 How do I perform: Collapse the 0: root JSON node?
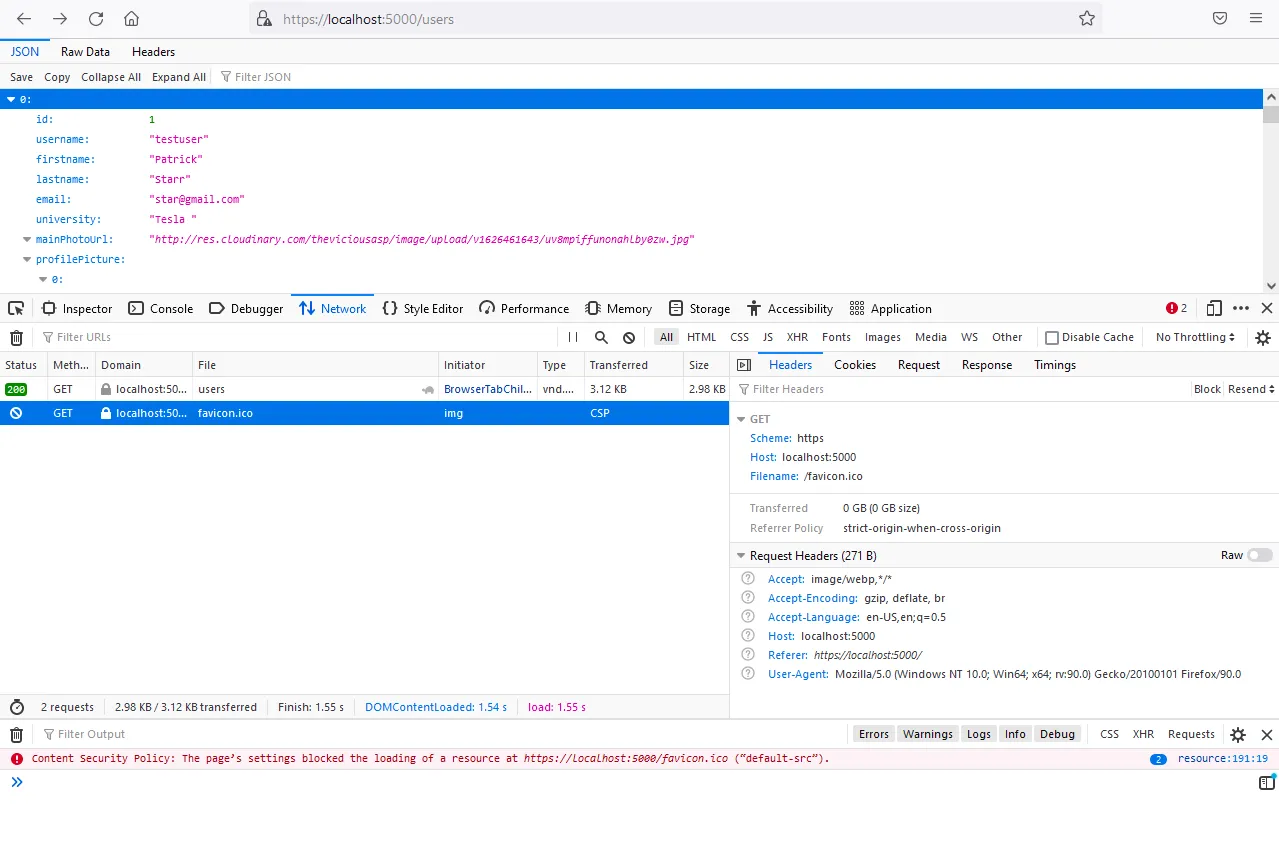[11, 99]
